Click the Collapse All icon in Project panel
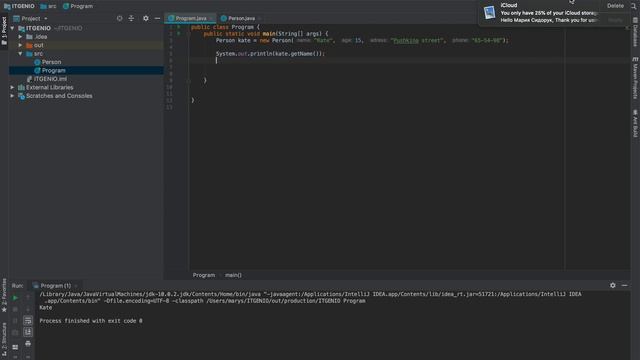The width and height of the screenshot is (640, 360). point(131,18)
